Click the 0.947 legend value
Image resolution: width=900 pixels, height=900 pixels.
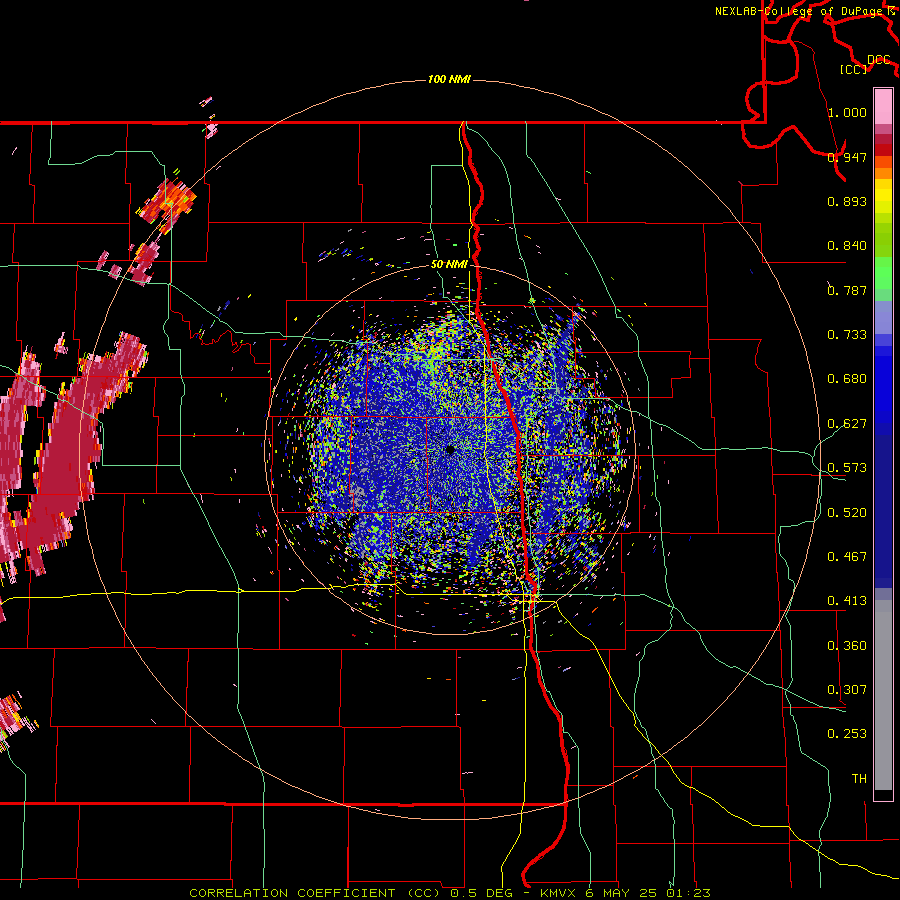click(847, 157)
